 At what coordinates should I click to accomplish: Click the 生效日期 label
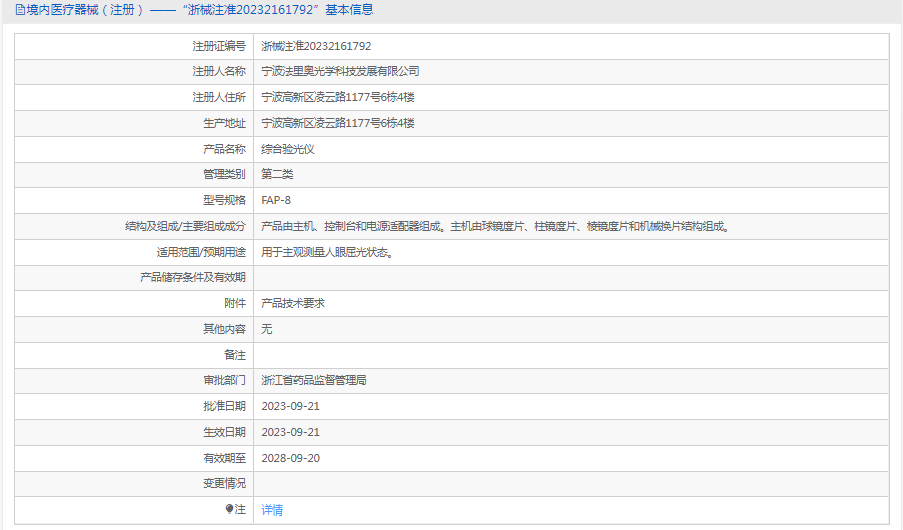point(224,432)
